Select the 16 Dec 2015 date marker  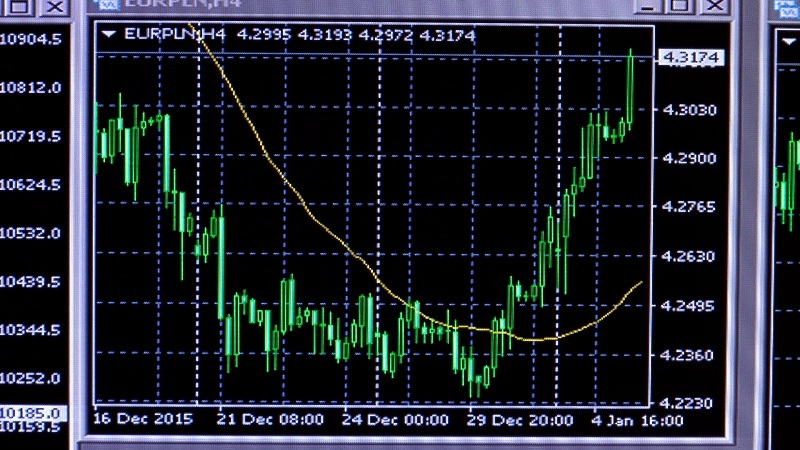143,420
